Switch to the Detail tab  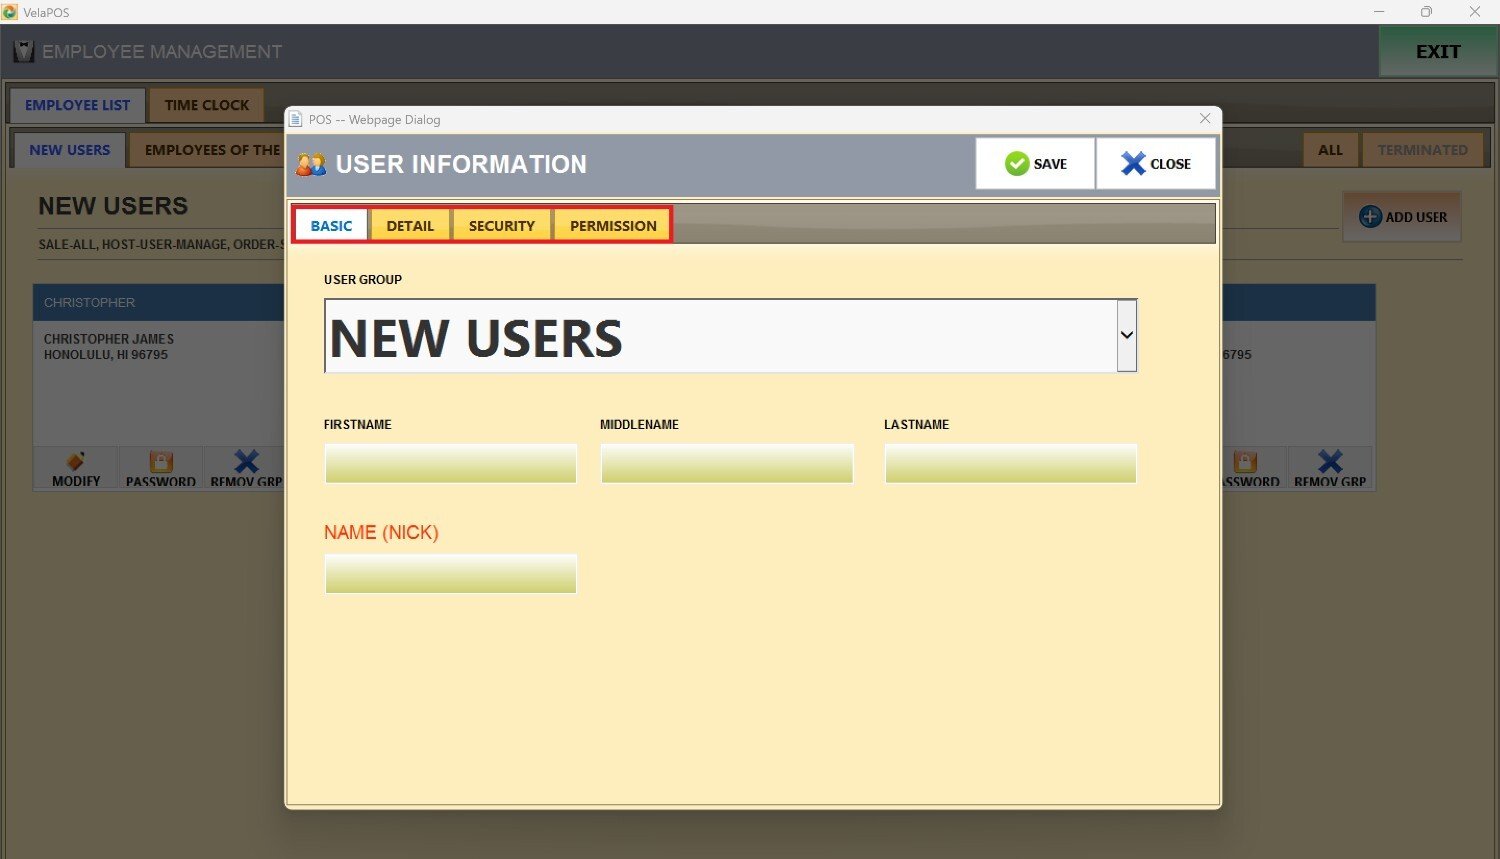coord(410,226)
